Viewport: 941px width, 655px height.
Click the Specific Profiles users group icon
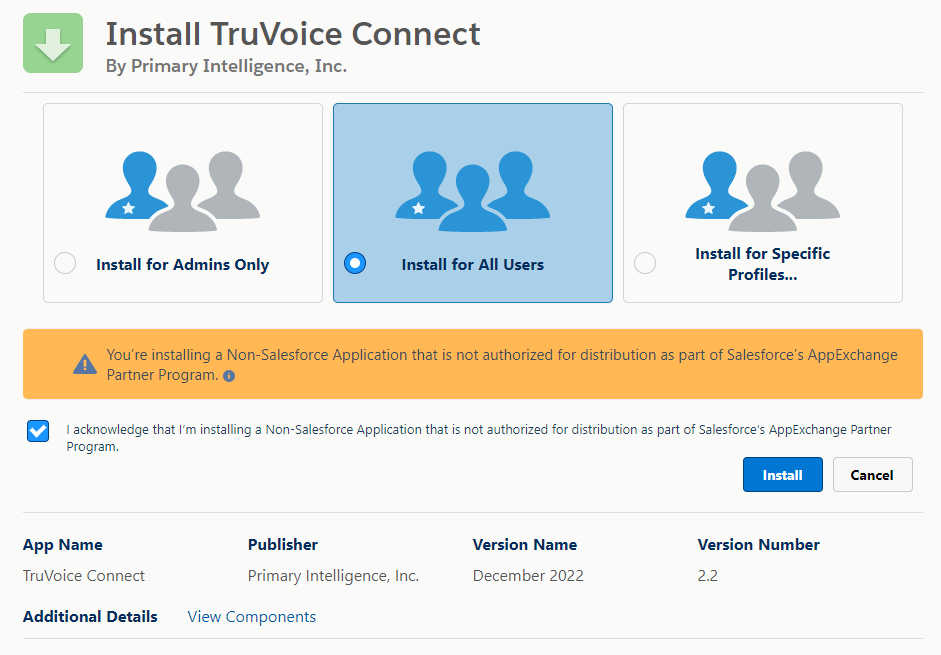pyautogui.click(x=763, y=191)
